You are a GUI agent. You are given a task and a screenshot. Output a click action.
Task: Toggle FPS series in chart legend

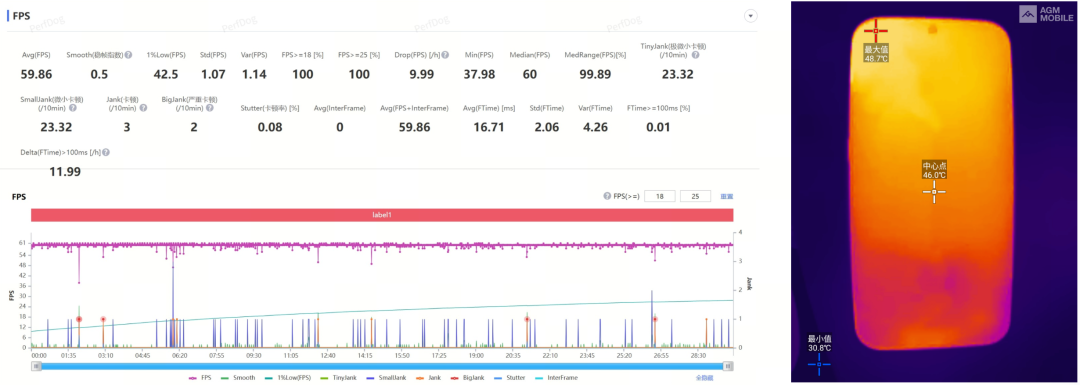tap(200, 378)
